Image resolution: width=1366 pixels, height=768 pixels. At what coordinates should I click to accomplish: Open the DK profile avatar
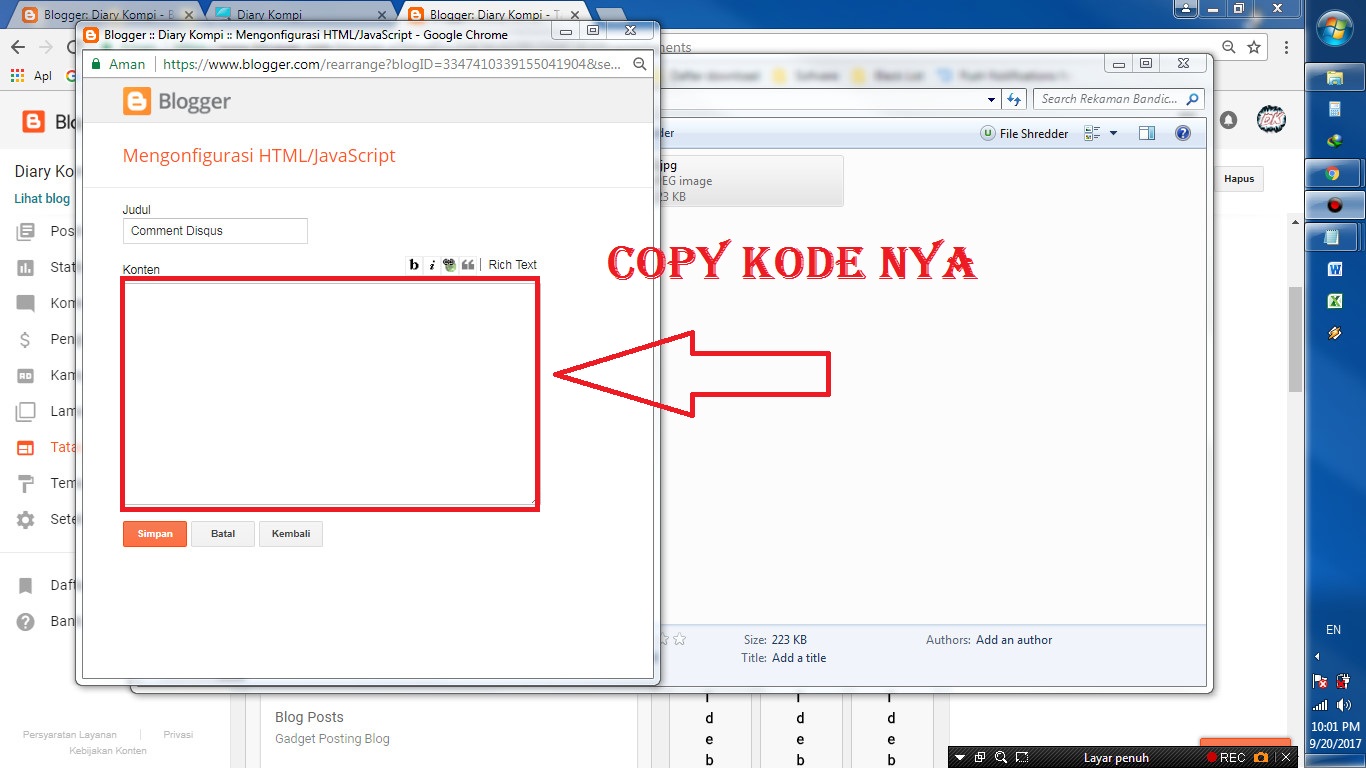pos(1271,120)
